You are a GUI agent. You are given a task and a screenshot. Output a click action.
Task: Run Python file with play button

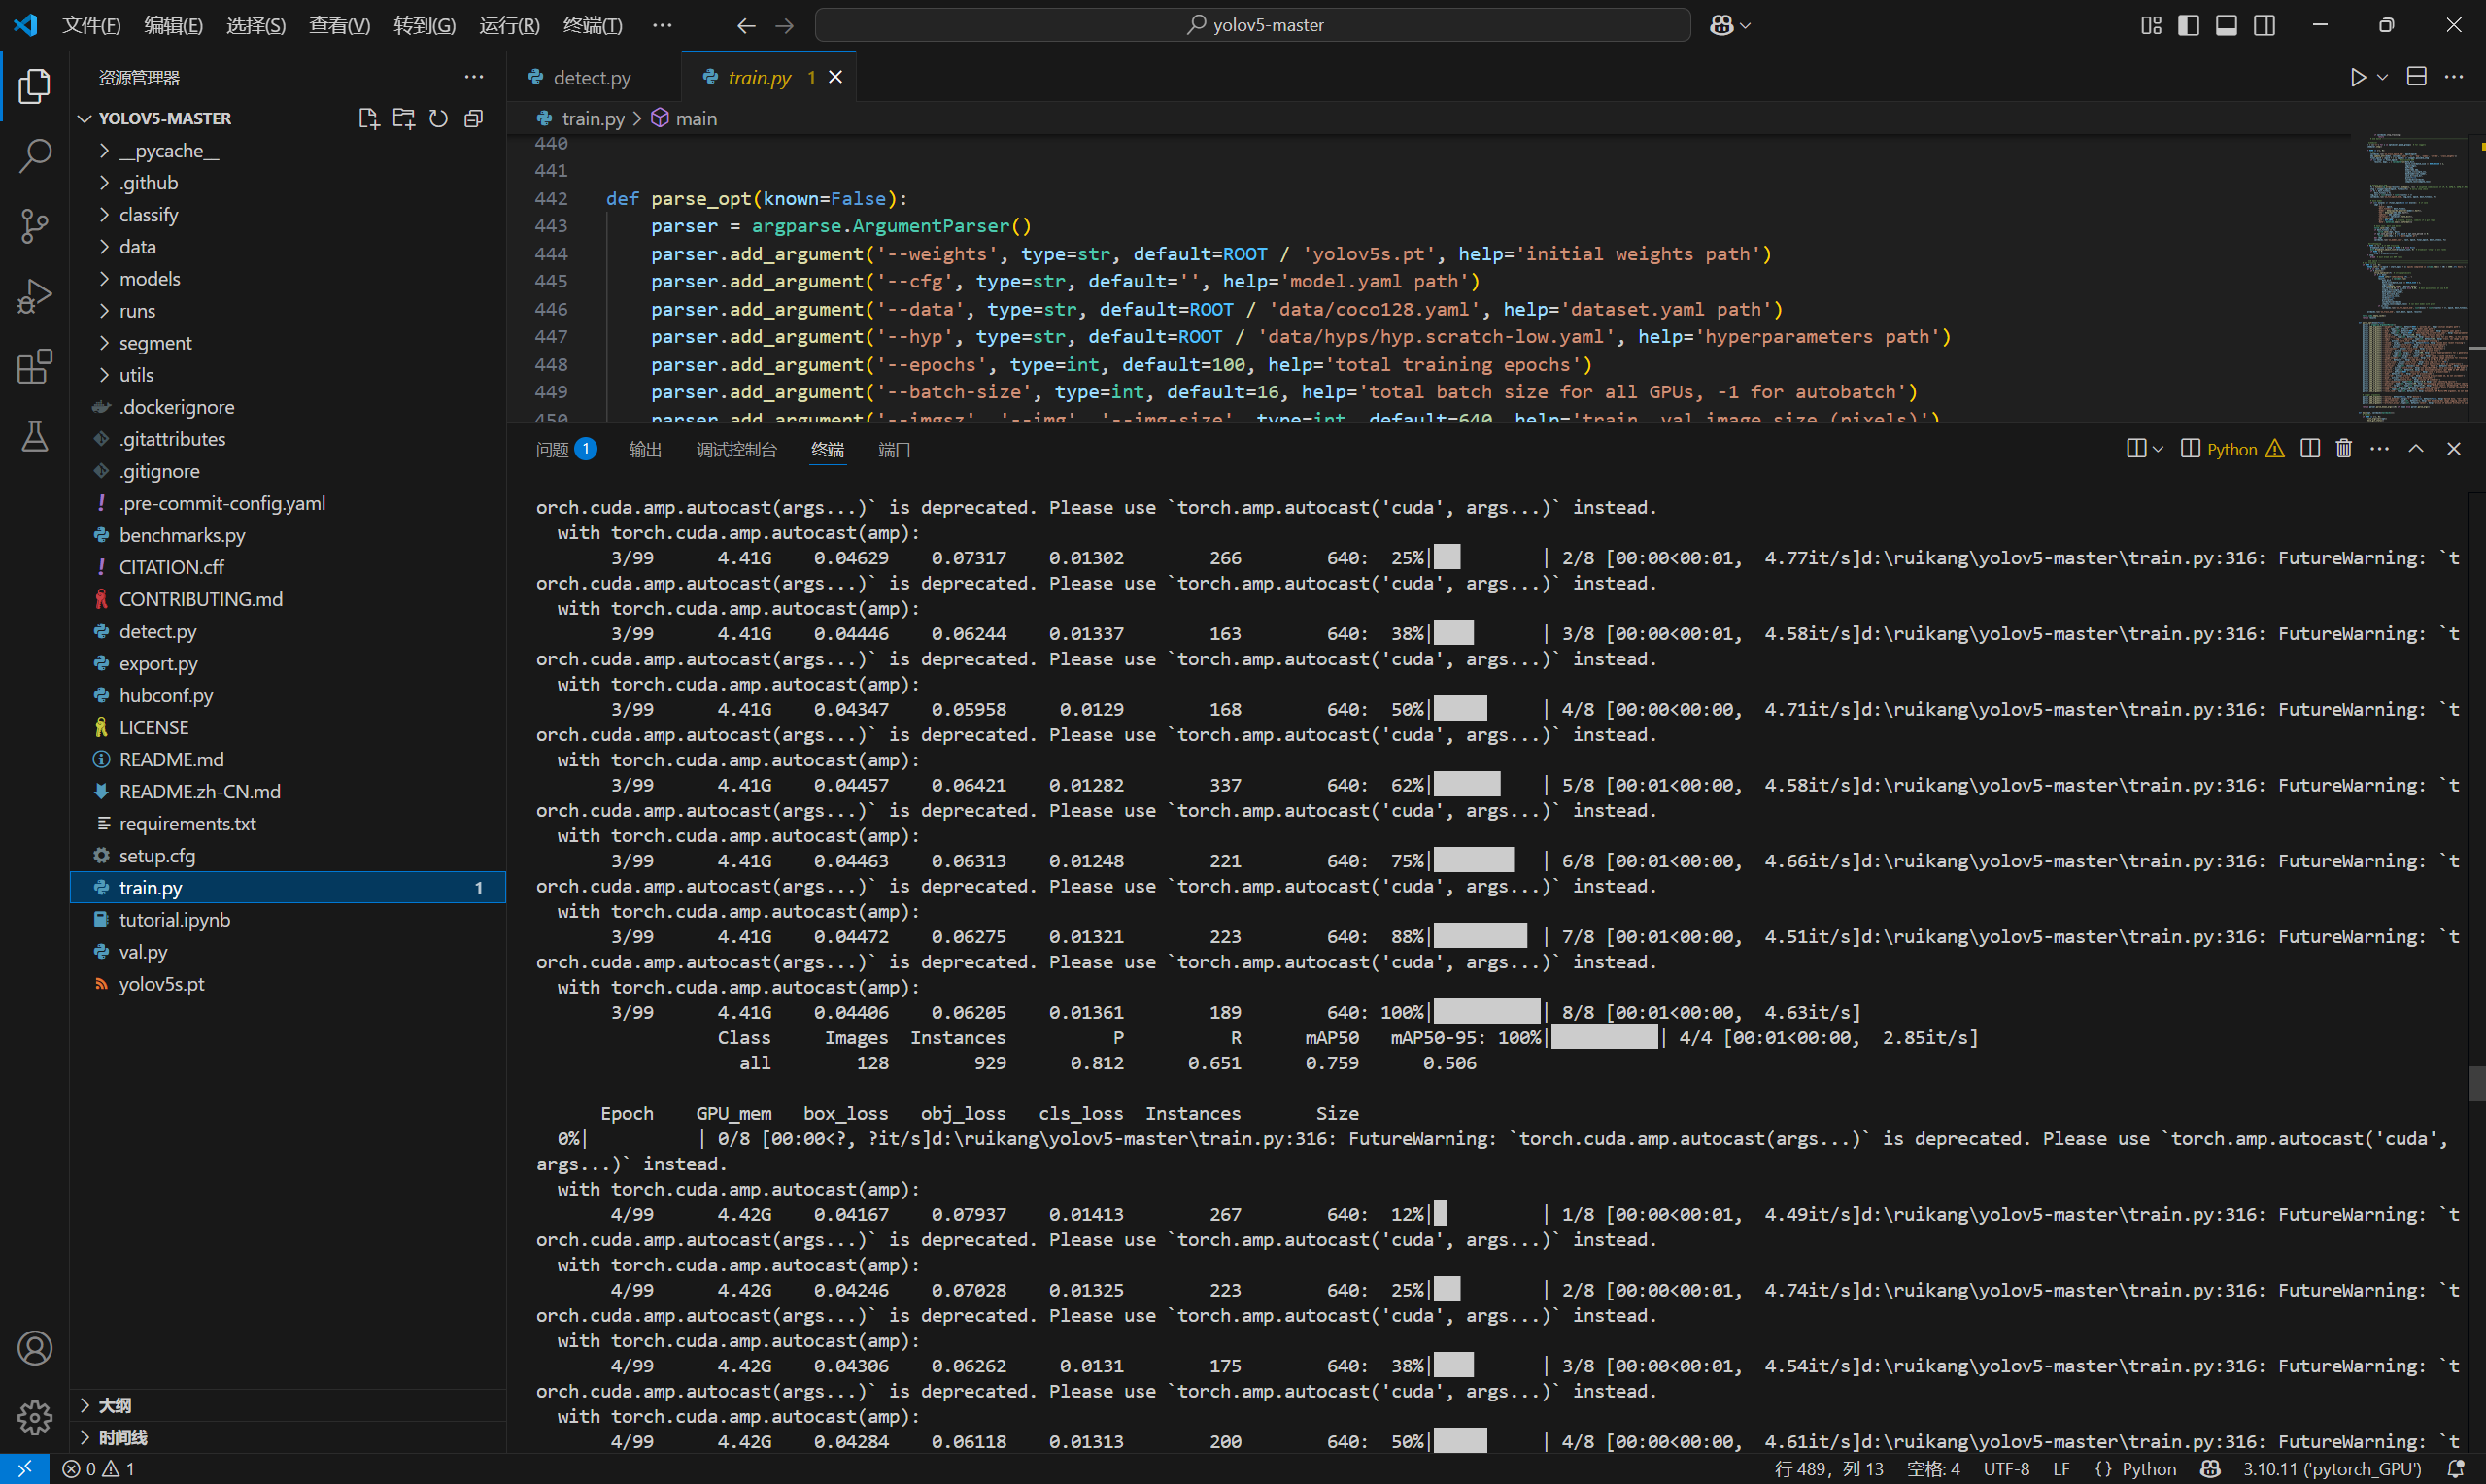[x=2358, y=77]
